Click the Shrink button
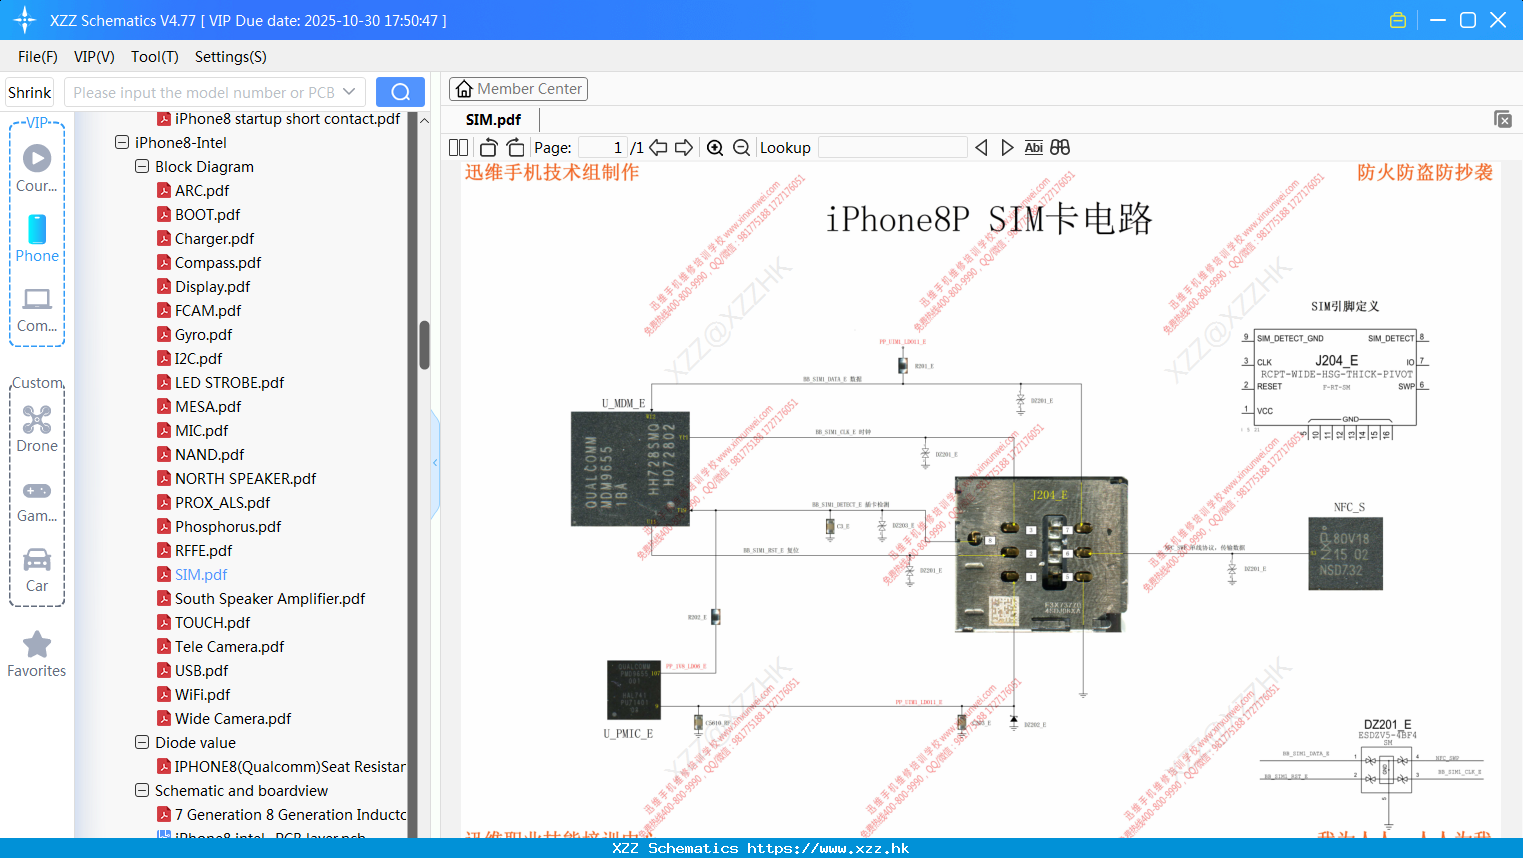This screenshot has height=858, width=1523. tap(30, 92)
